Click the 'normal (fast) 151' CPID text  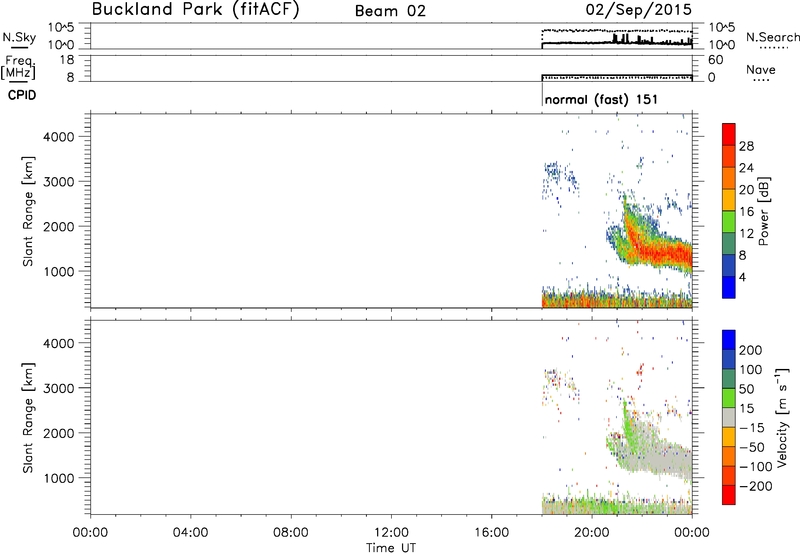click(x=601, y=99)
